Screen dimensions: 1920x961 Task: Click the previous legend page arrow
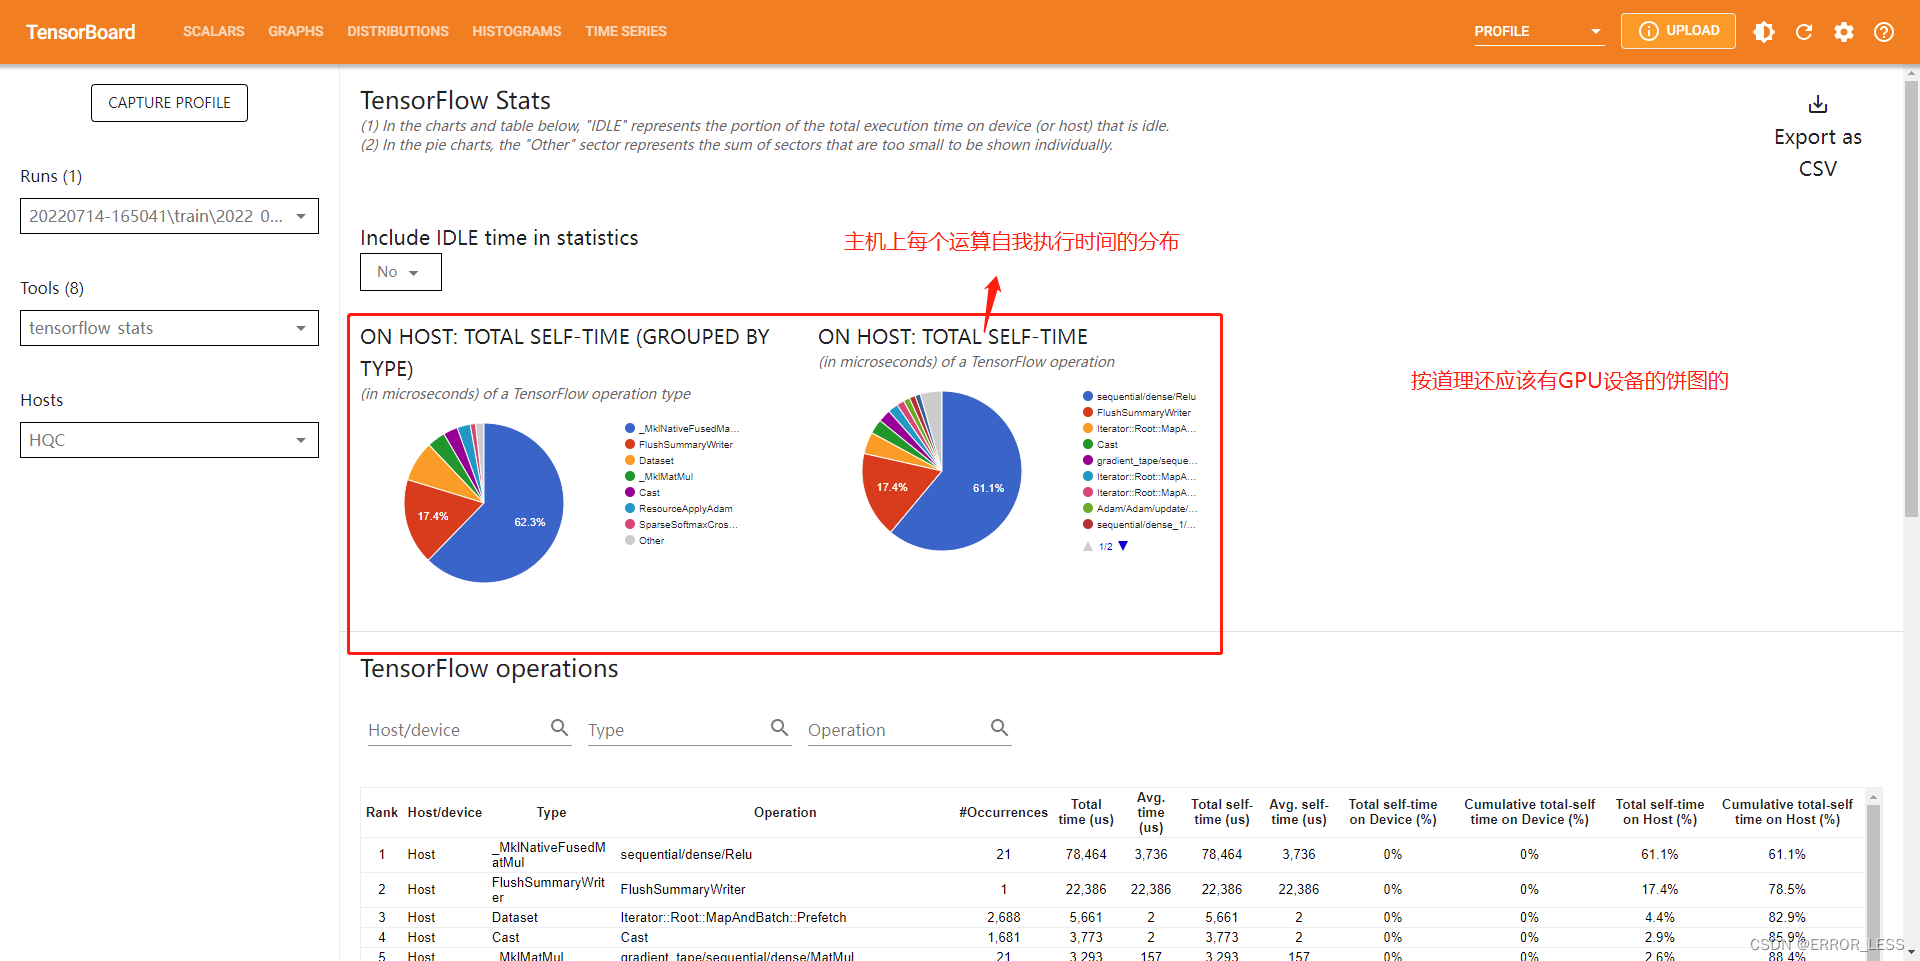coord(1088,546)
